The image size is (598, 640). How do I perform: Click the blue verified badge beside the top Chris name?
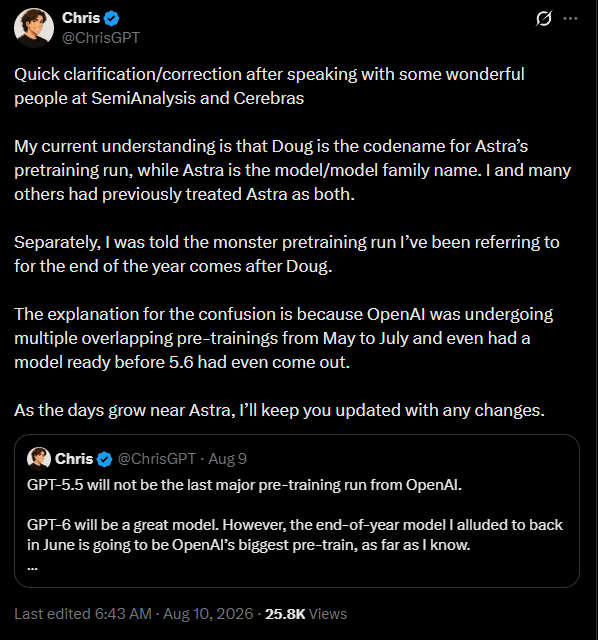coord(111,18)
